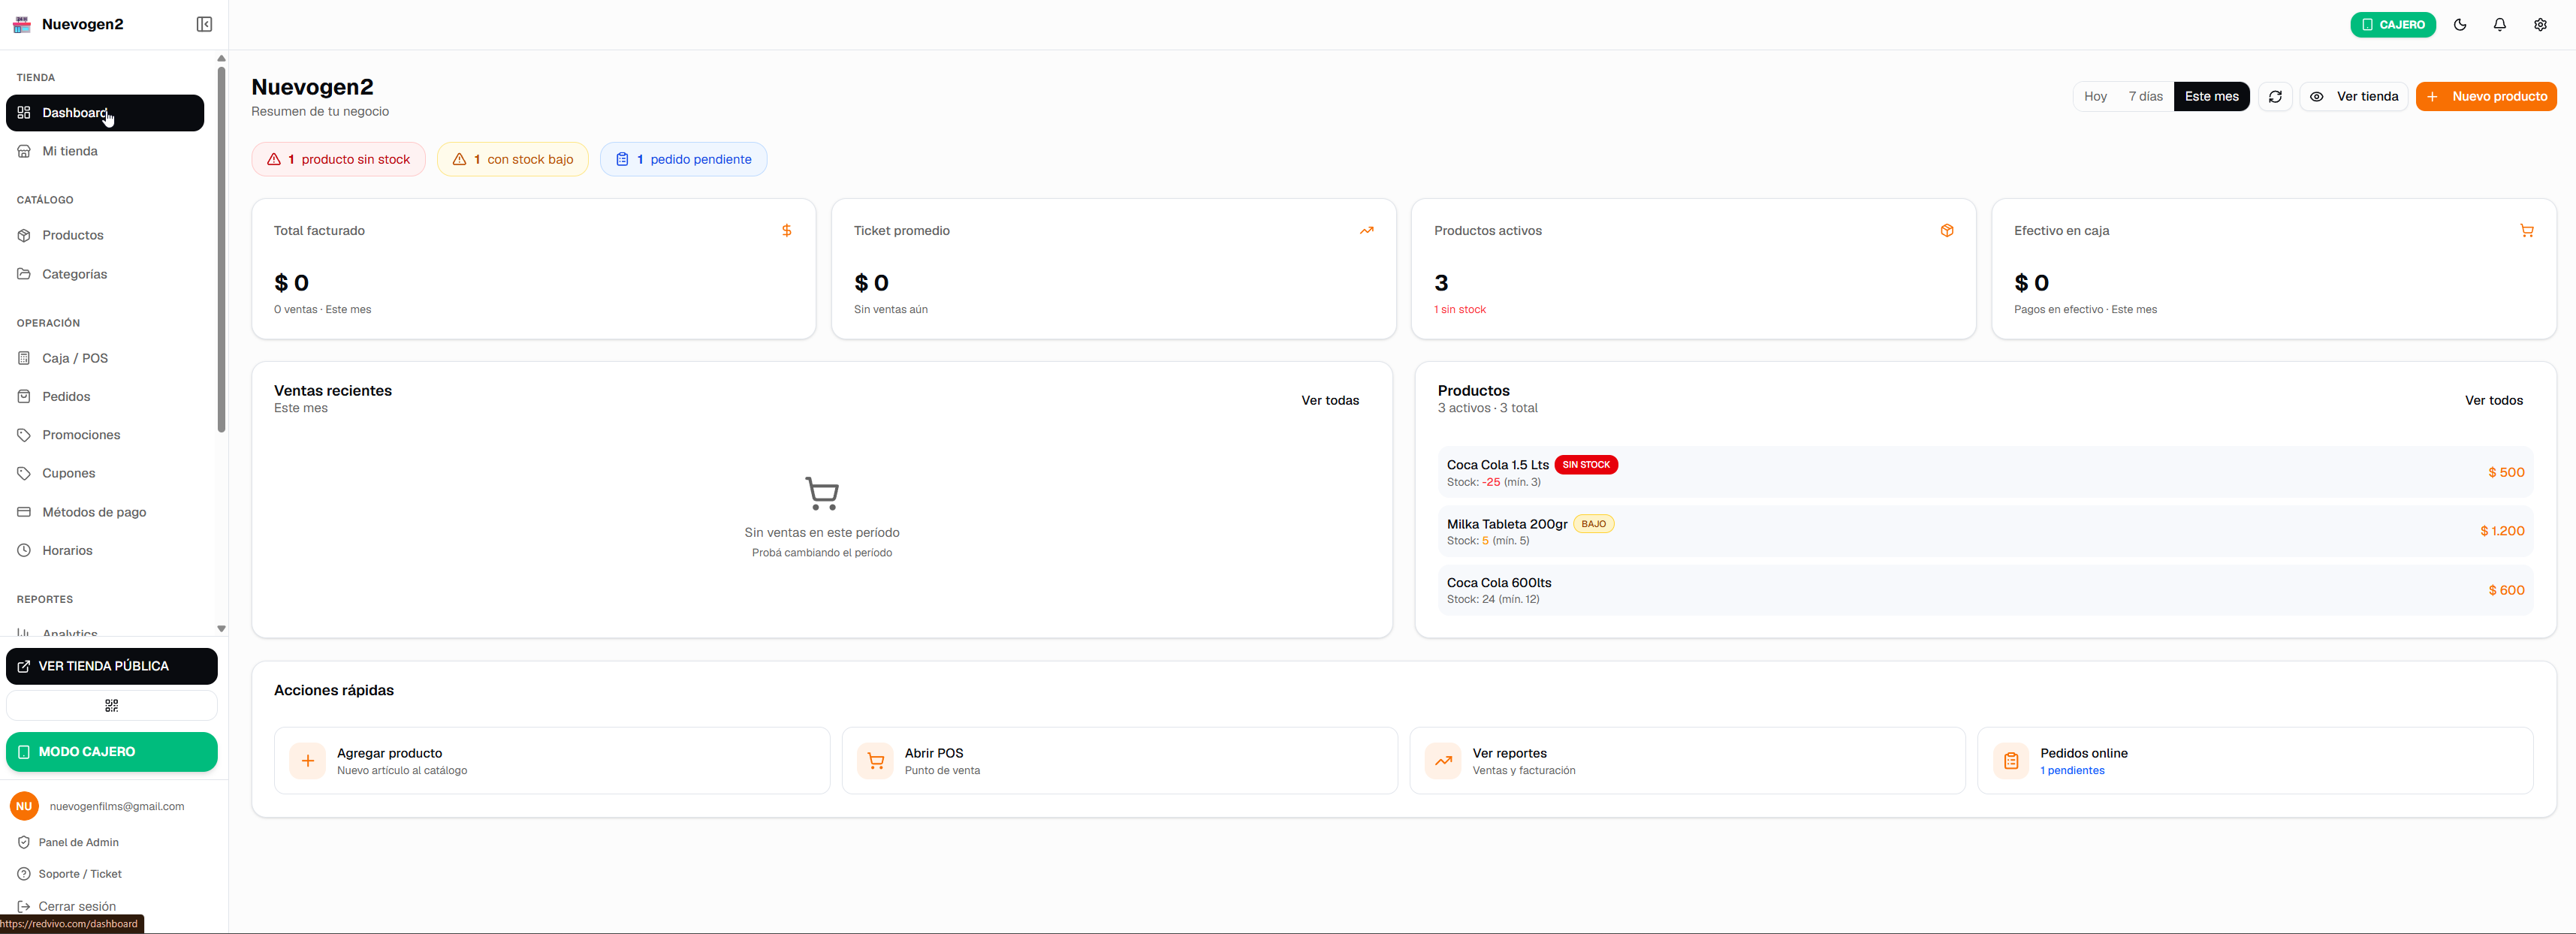Click the BAJO stock badge
This screenshot has width=2576, height=934.
[x=1593, y=524]
